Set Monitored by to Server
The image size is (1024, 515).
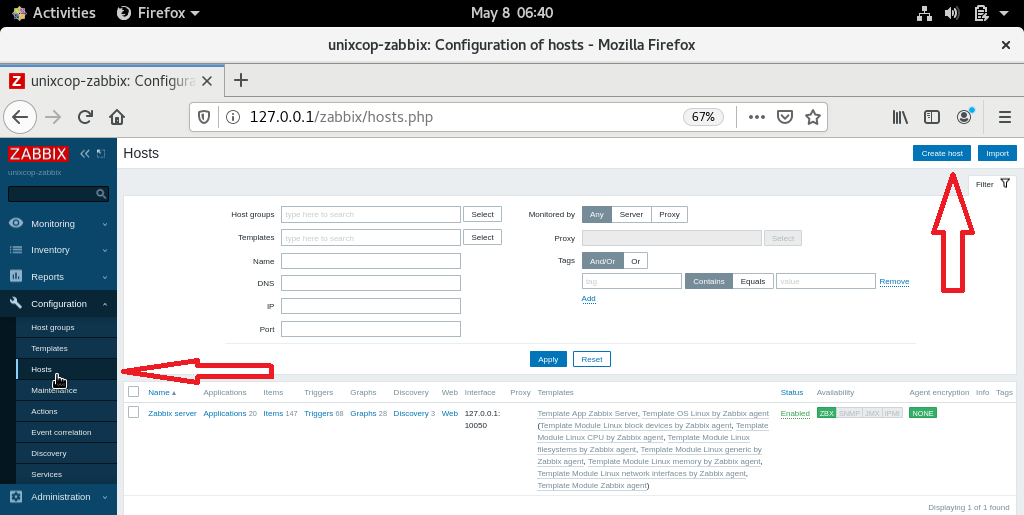click(x=632, y=214)
